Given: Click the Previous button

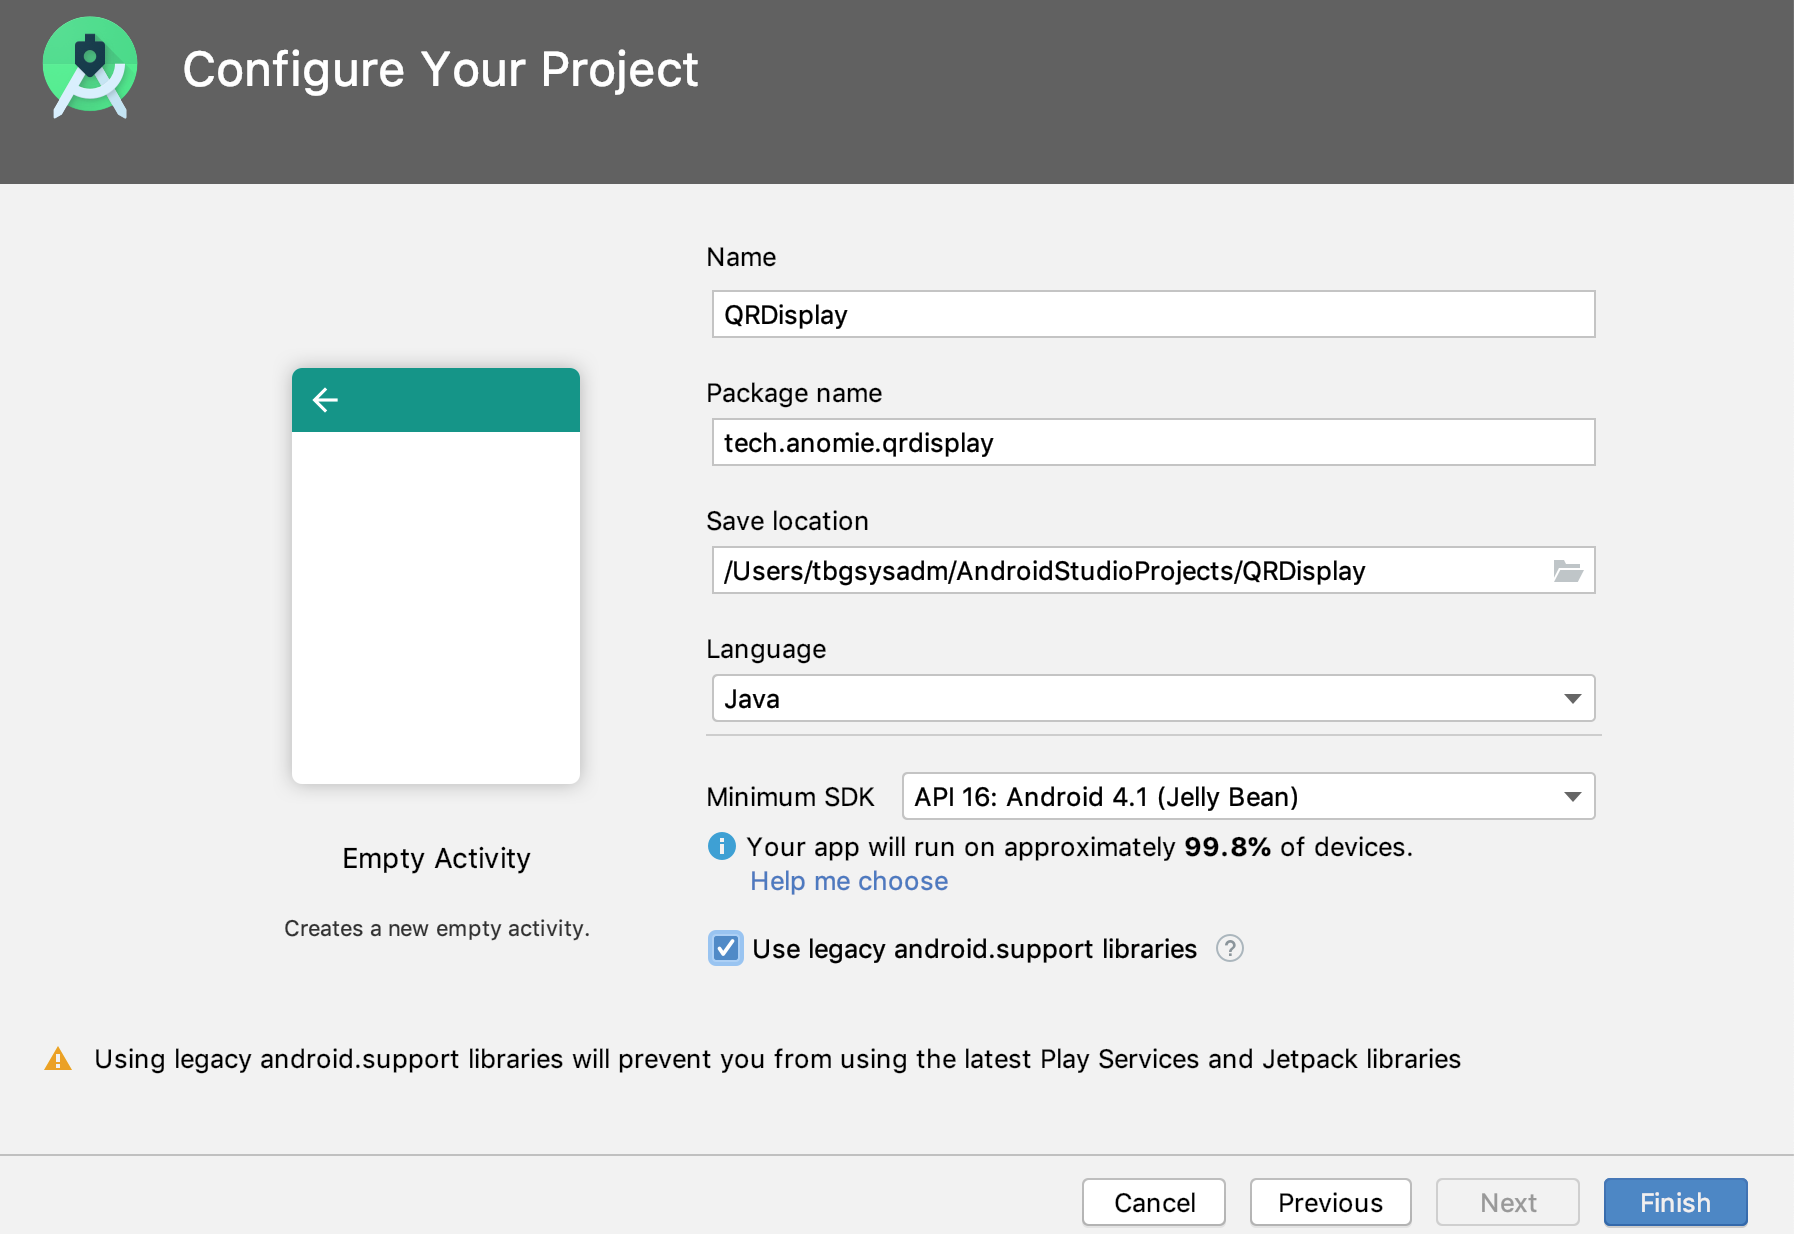Looking at the screenshot, I should tap(1330, 1202).
